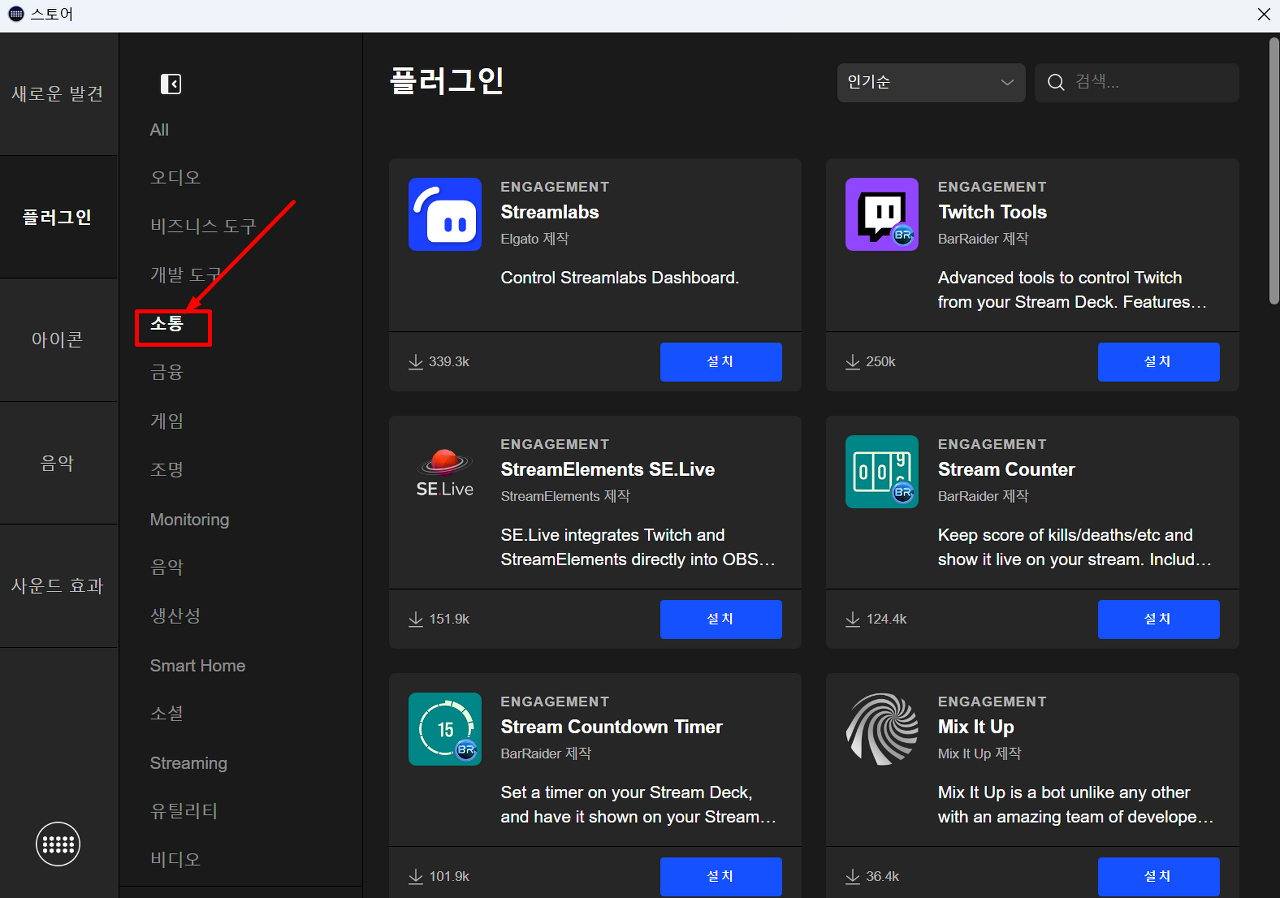This screenshot has width=1280, height=898.
Task: Select the 생산성 category
Action: [176, 615]
